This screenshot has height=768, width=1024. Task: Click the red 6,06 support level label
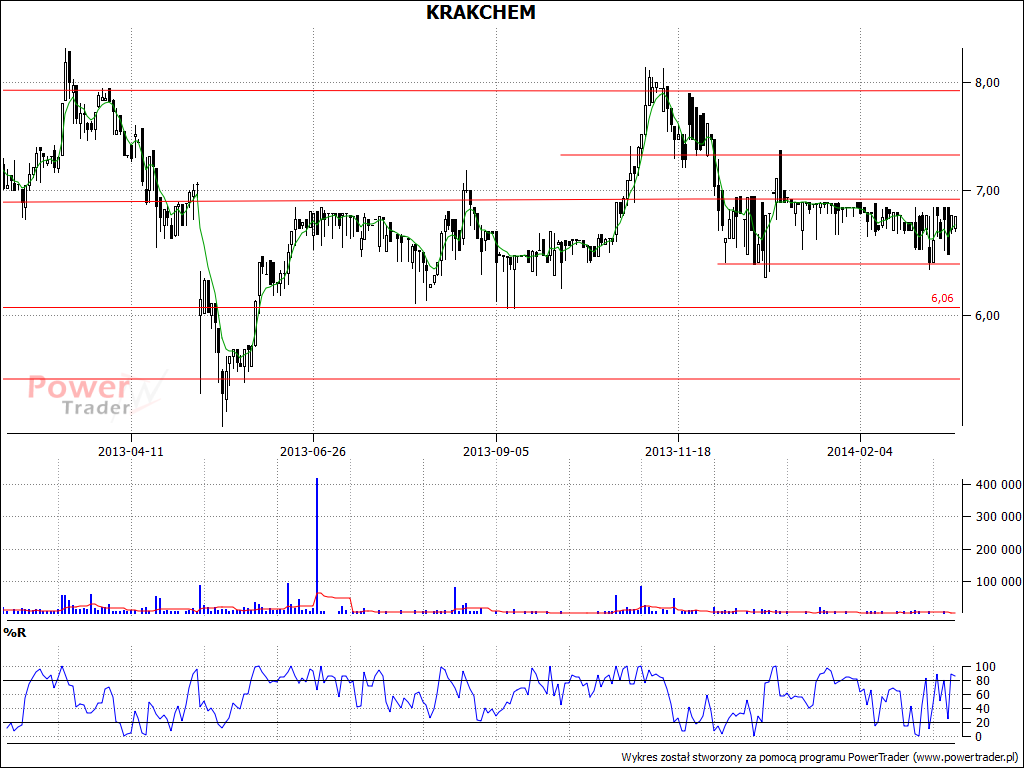(942, 298)
